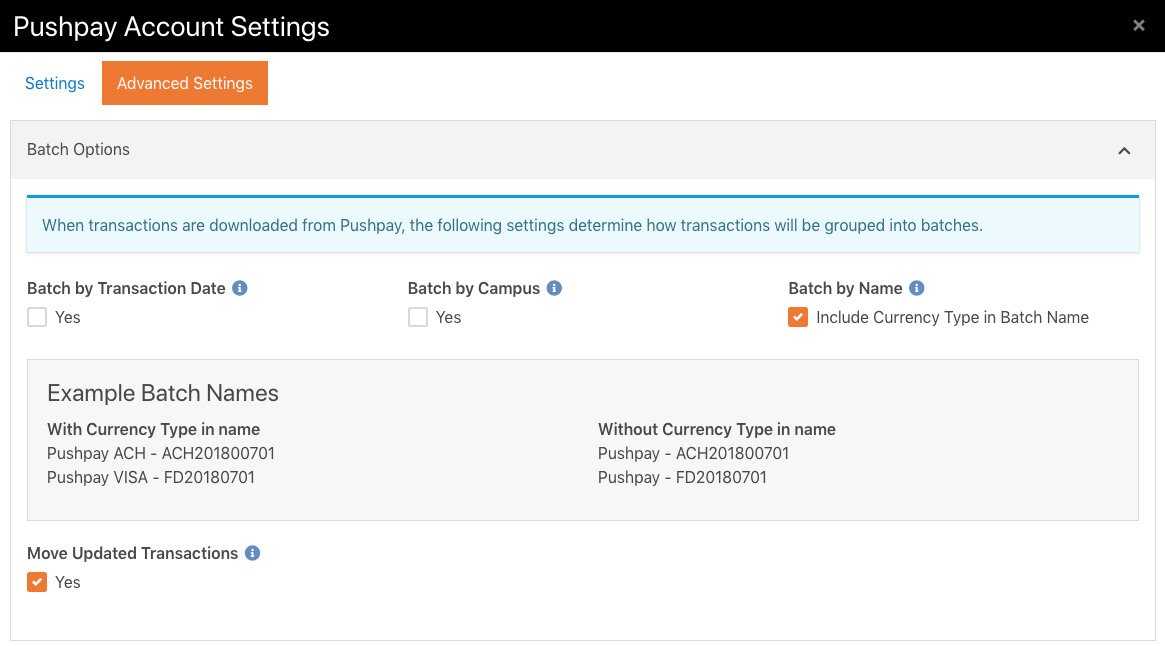Select the blue Settings link
This screenshot has width=1165, height=646.
tap(54, 83)
